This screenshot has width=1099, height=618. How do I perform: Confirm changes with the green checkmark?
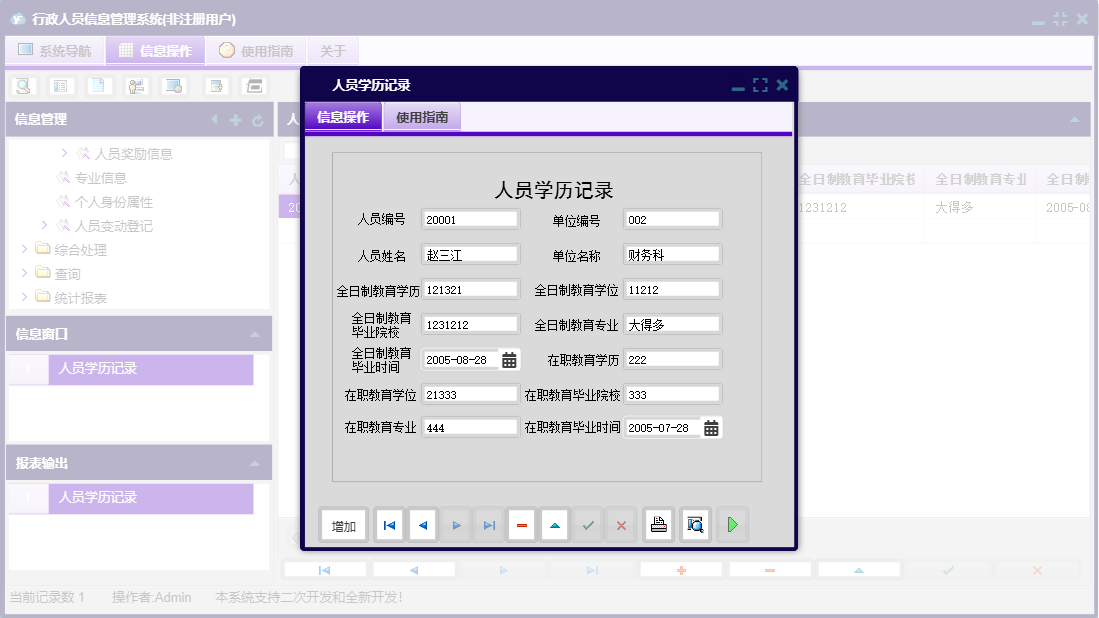click(x=588, y=524)
